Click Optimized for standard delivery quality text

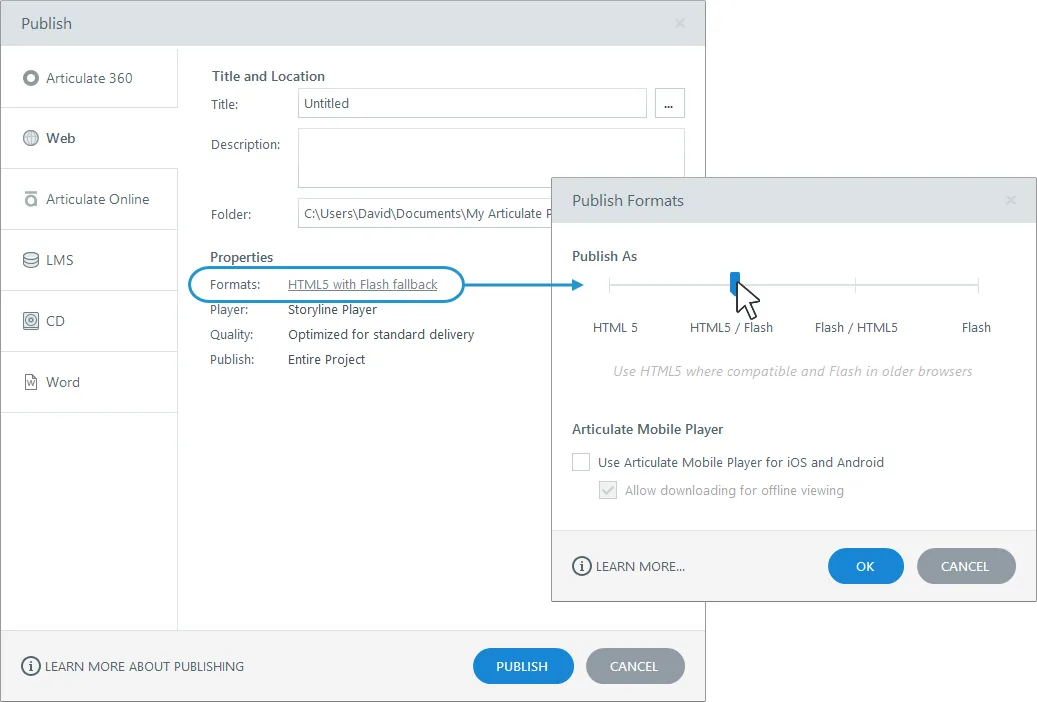[381, 335]
